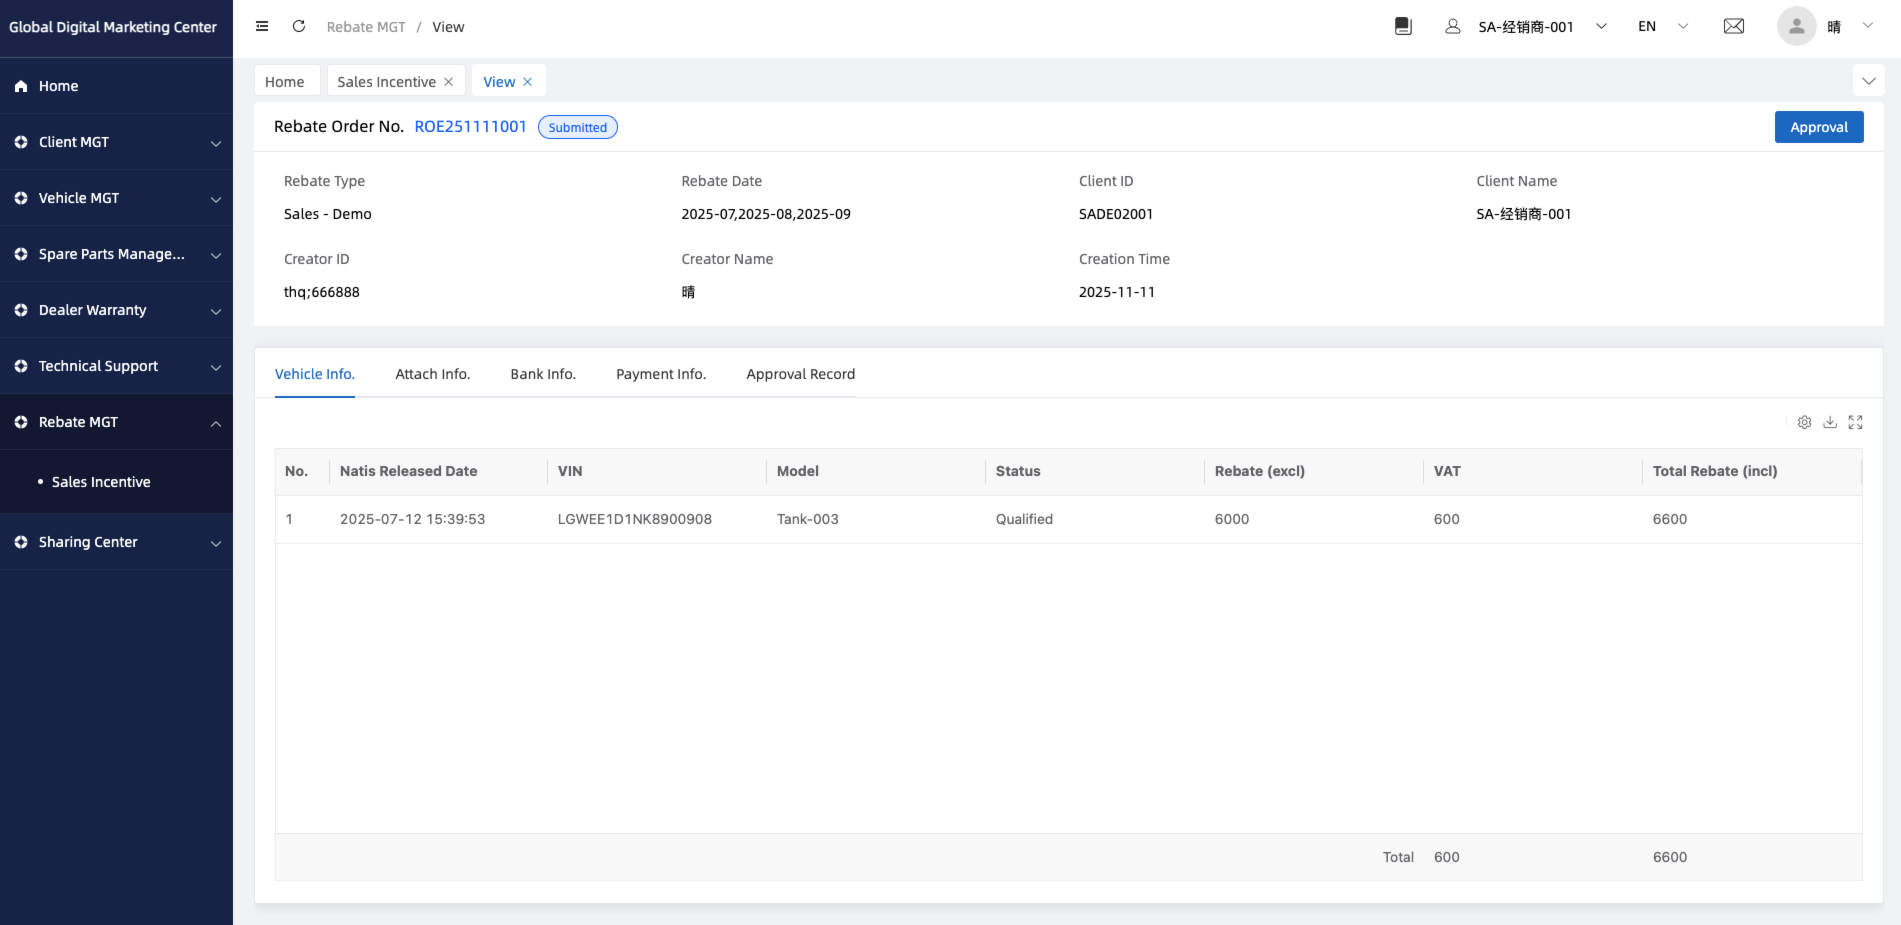The width and height of the screenshot is (1901, 925).
Task: Open the book/manual icon in header
Action: click(x=1403, y=27)
